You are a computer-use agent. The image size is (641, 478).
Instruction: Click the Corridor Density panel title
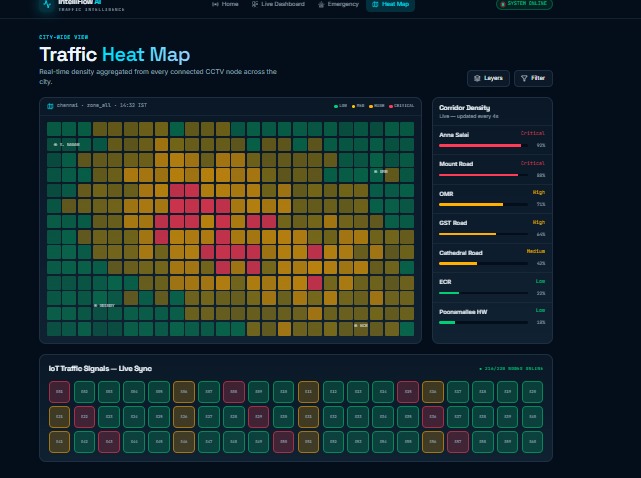click(x=464, y=108)
